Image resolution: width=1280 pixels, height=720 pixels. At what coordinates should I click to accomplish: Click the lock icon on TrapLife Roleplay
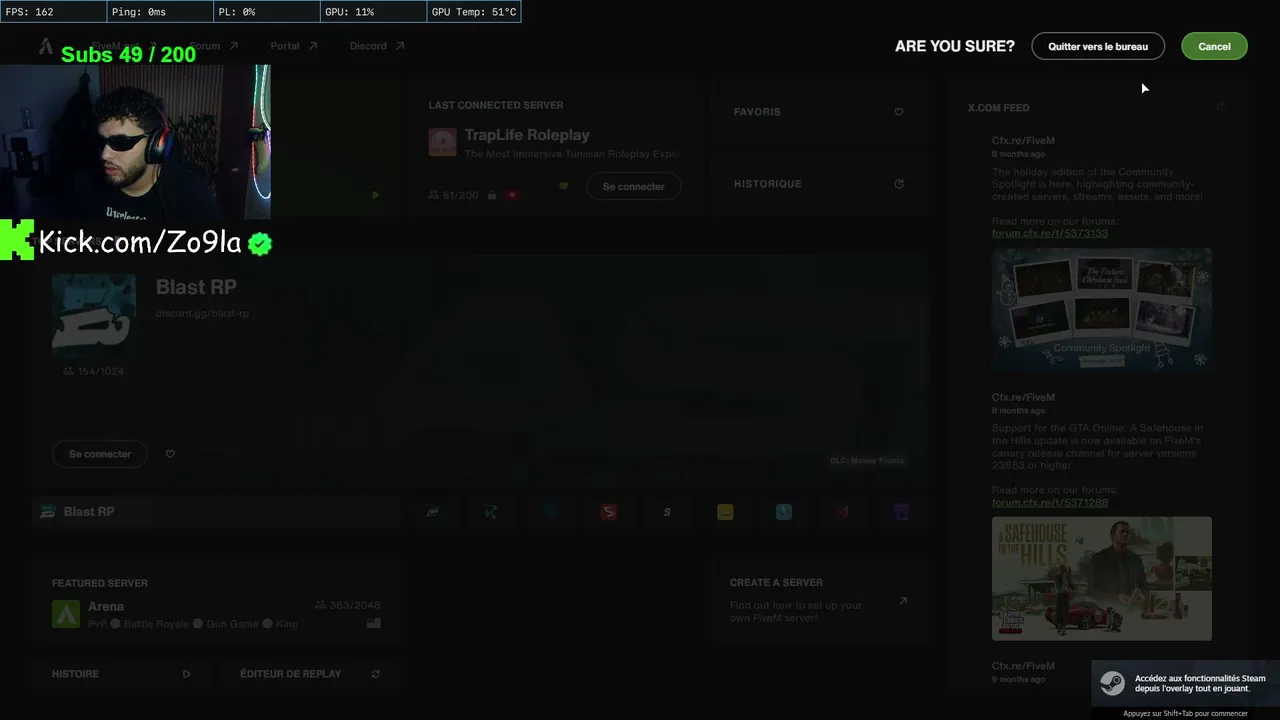tap(492, 195)
